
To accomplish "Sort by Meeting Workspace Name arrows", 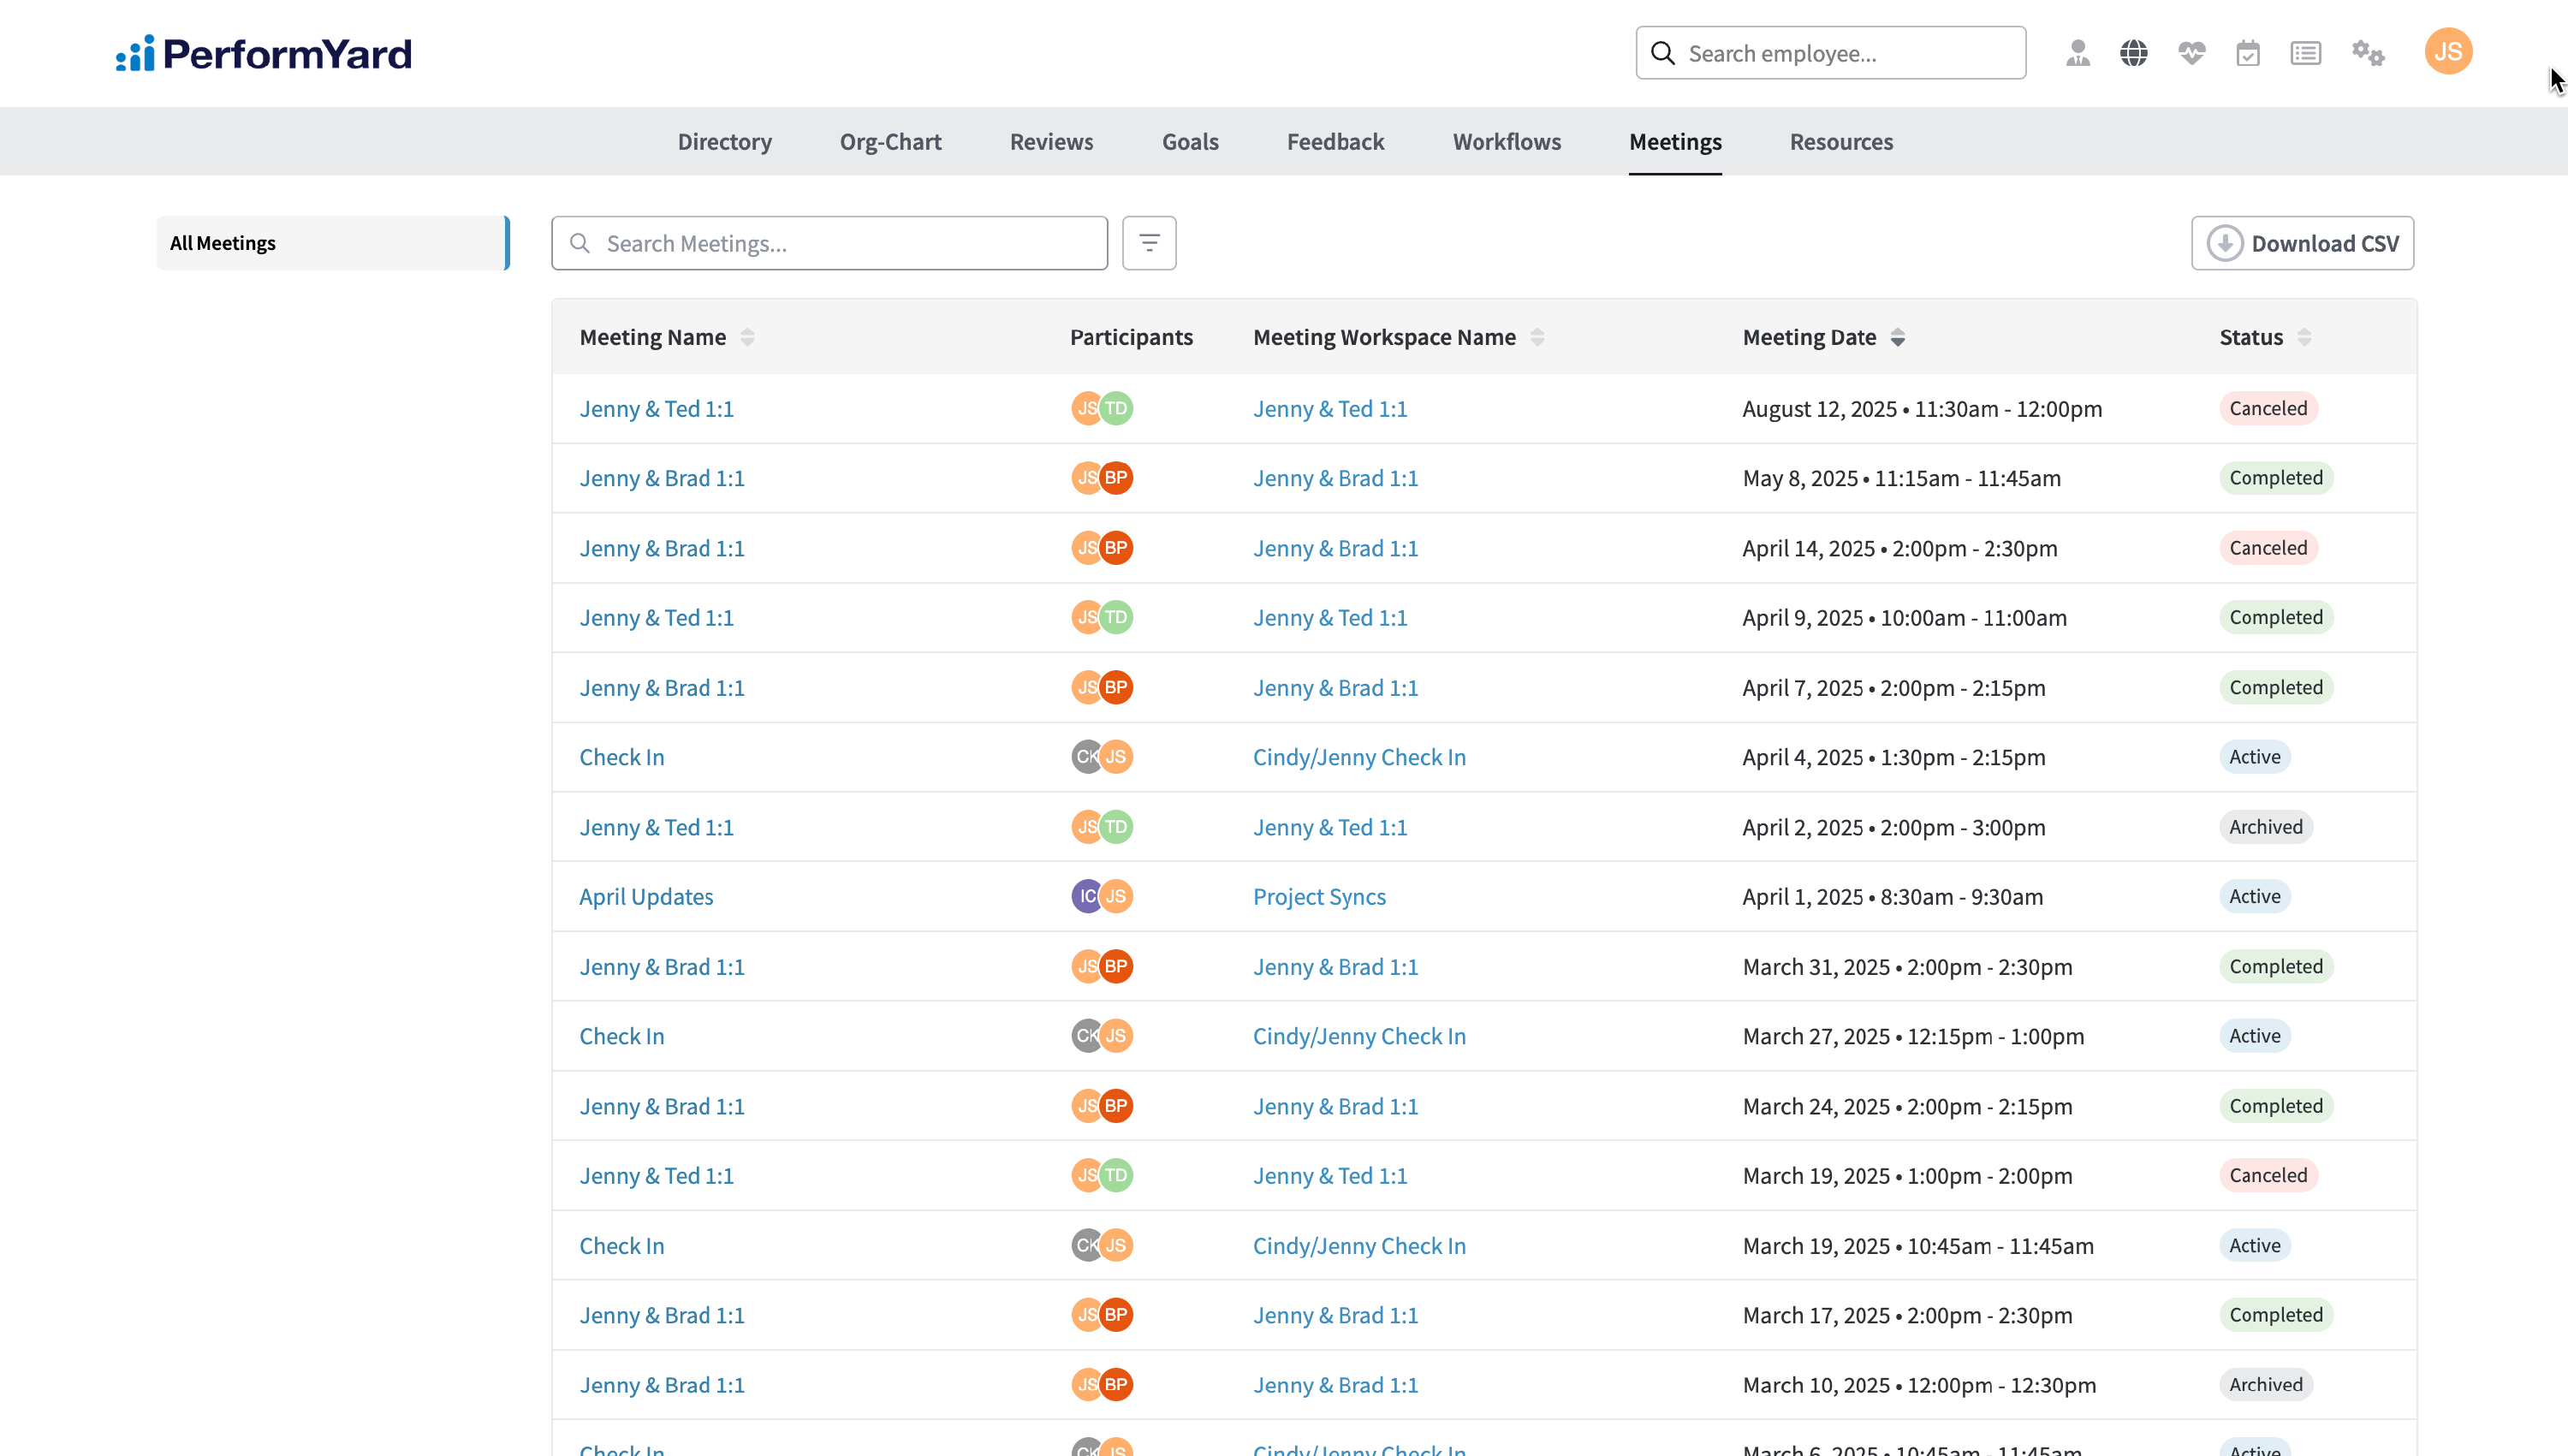I will tap(1537, 338).
